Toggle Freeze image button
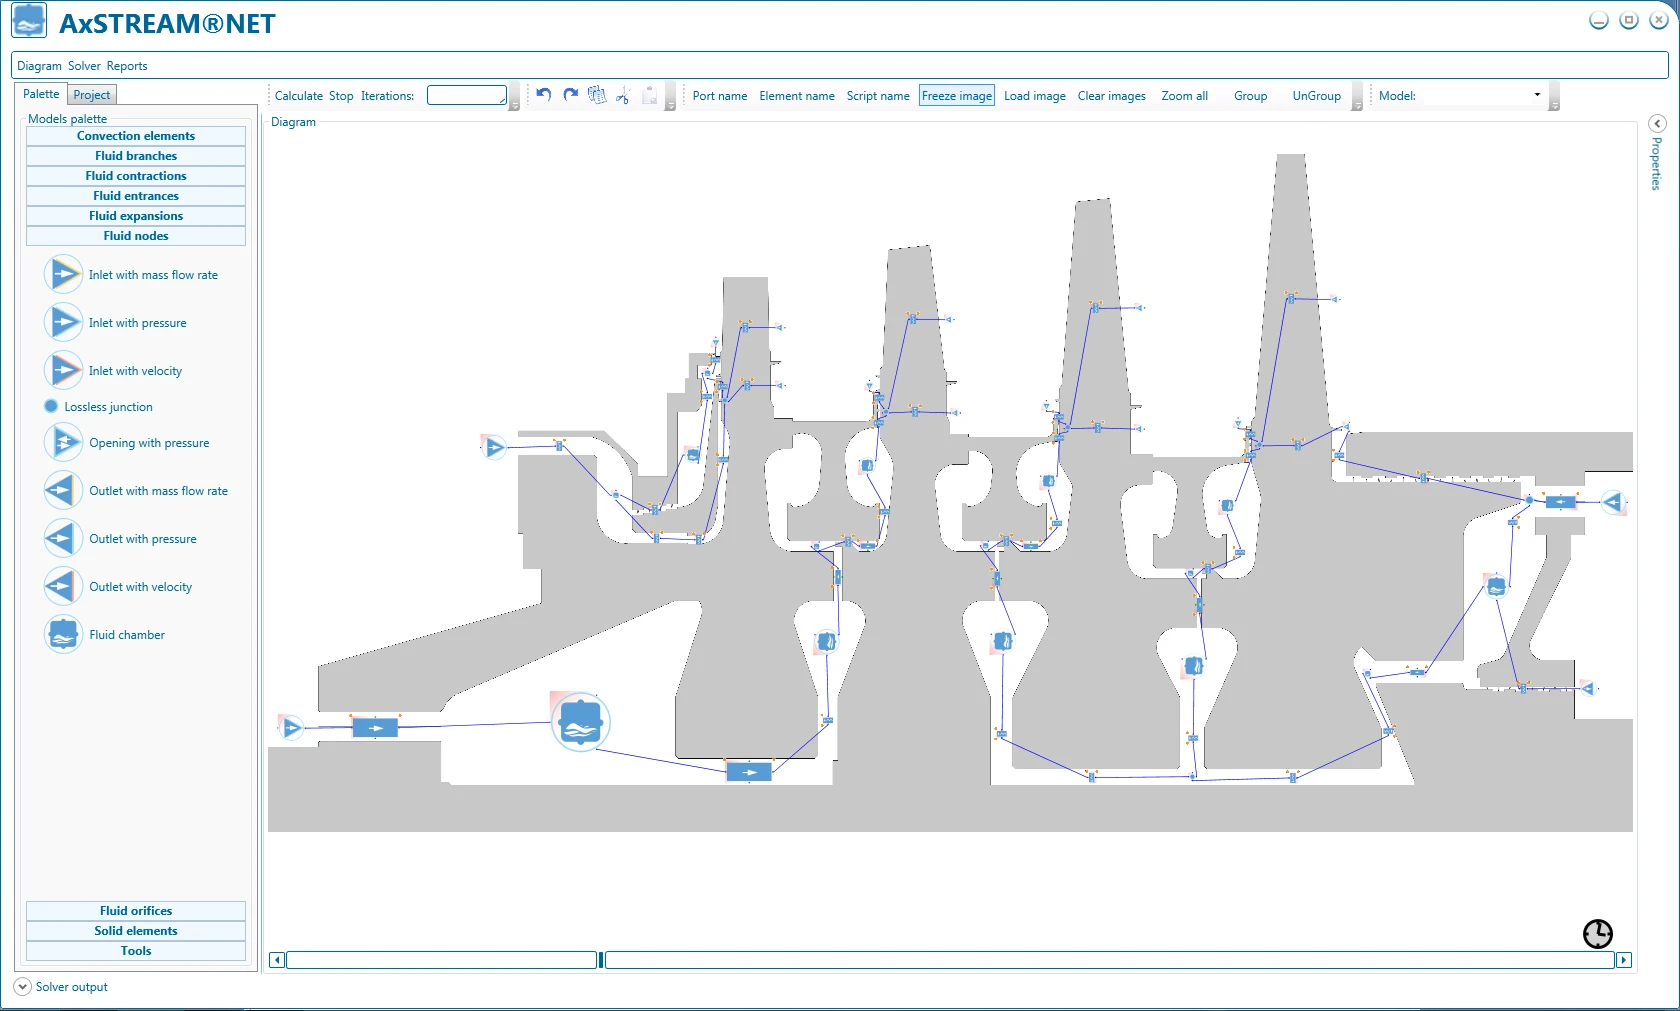This screenshot has height=1011, width=1680. click(957, 96)
